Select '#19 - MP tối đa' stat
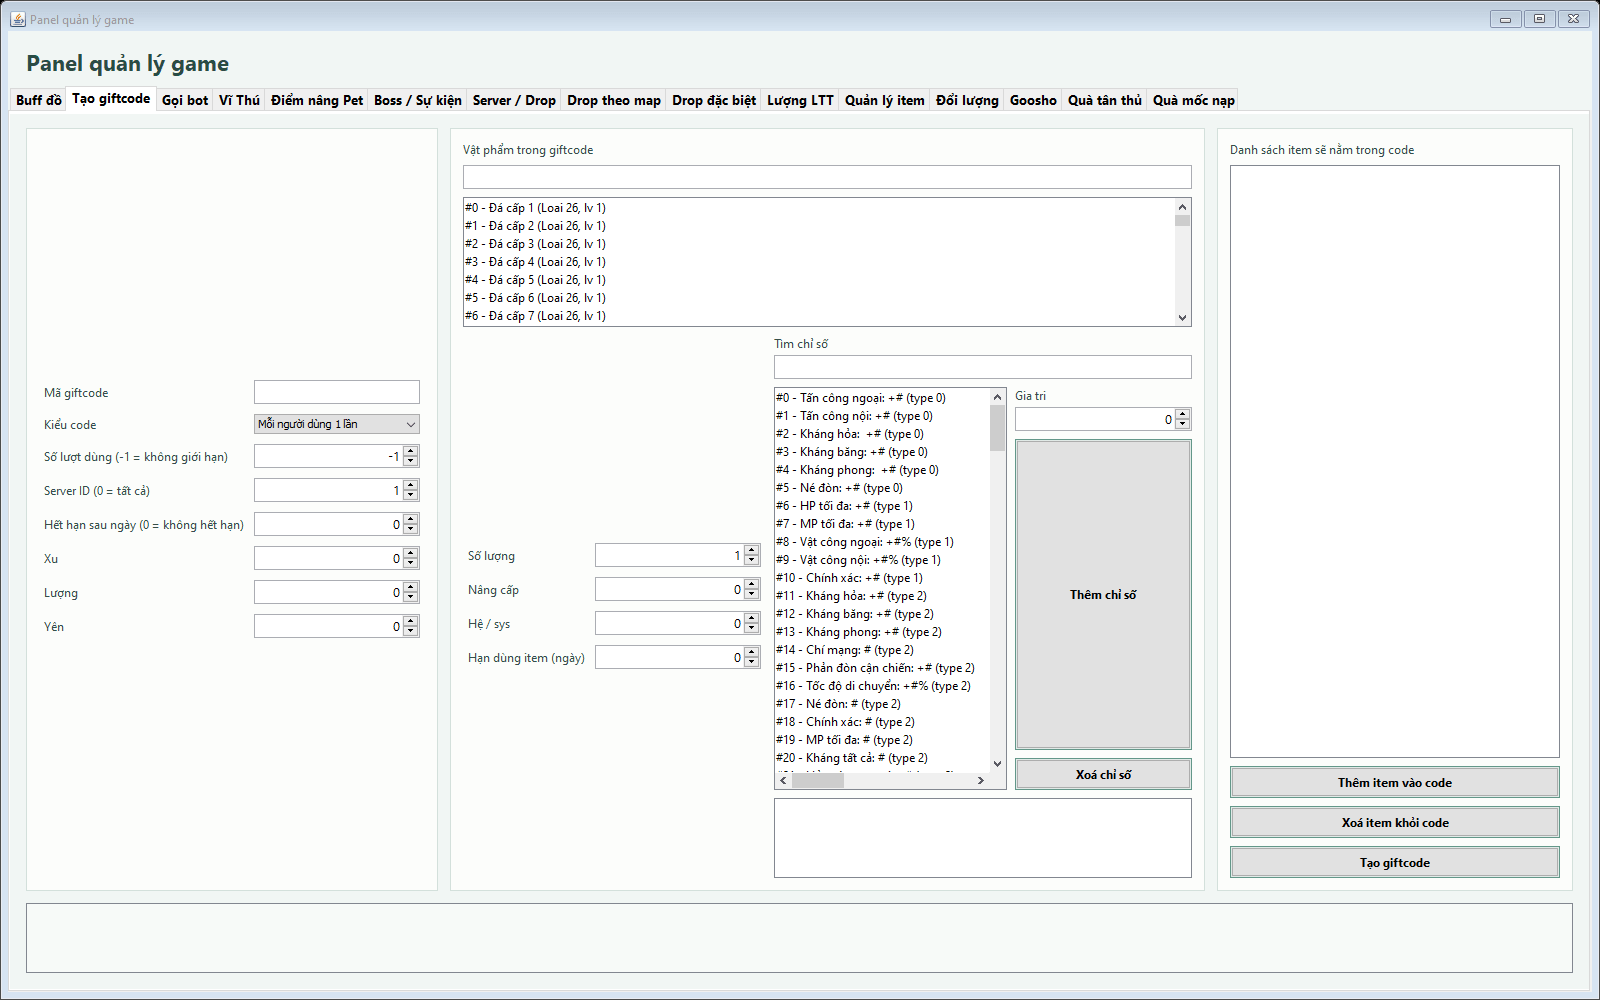 click(x=882, y=740)
